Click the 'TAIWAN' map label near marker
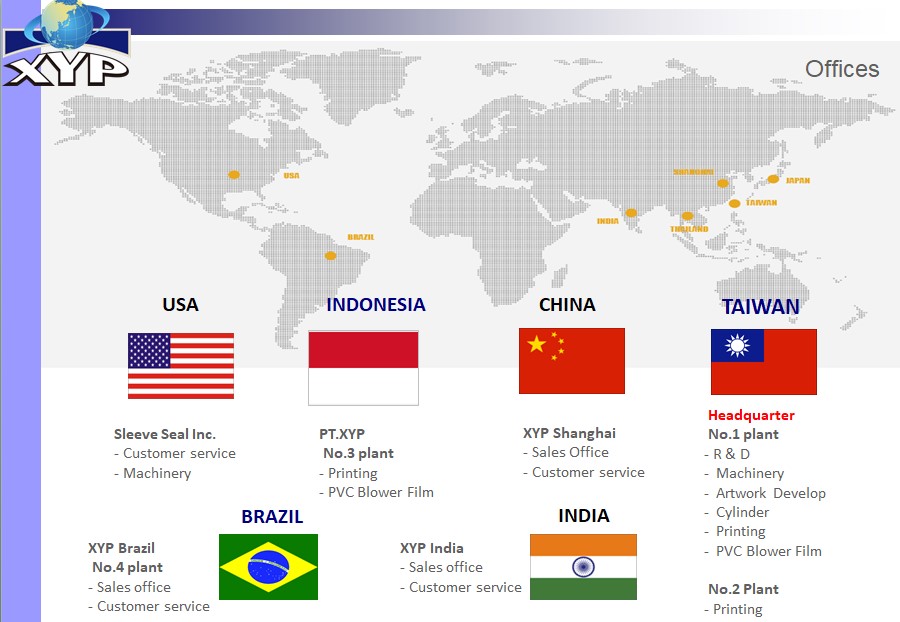900x622 pixels. pyautogui.click(x=761, y=203)
